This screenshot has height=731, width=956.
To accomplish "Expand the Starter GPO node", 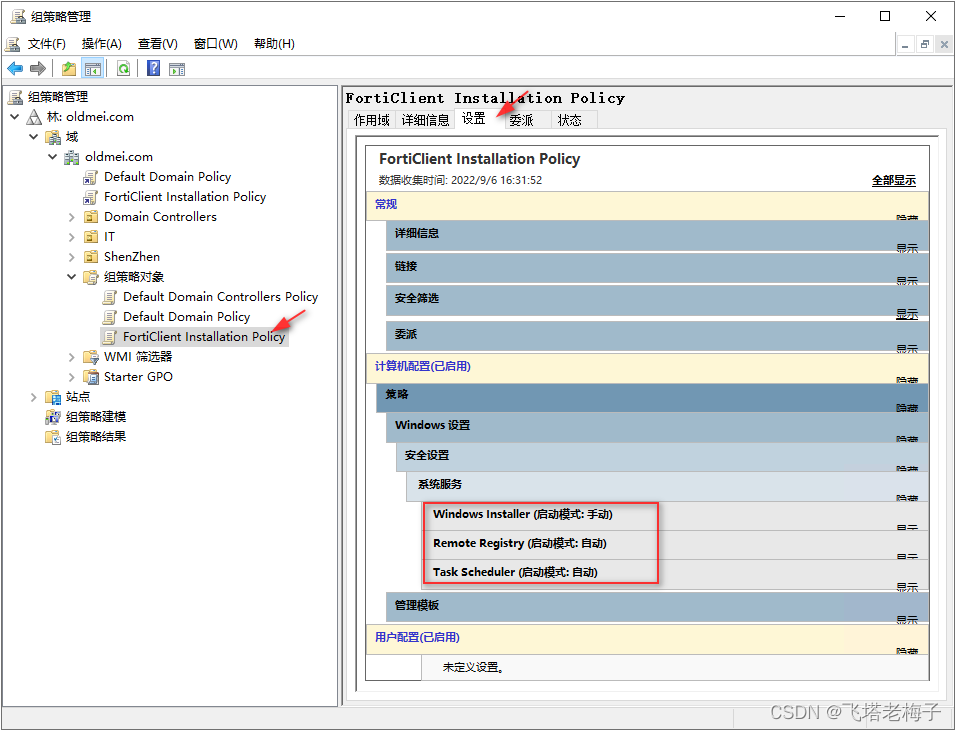I will [71, 377].
